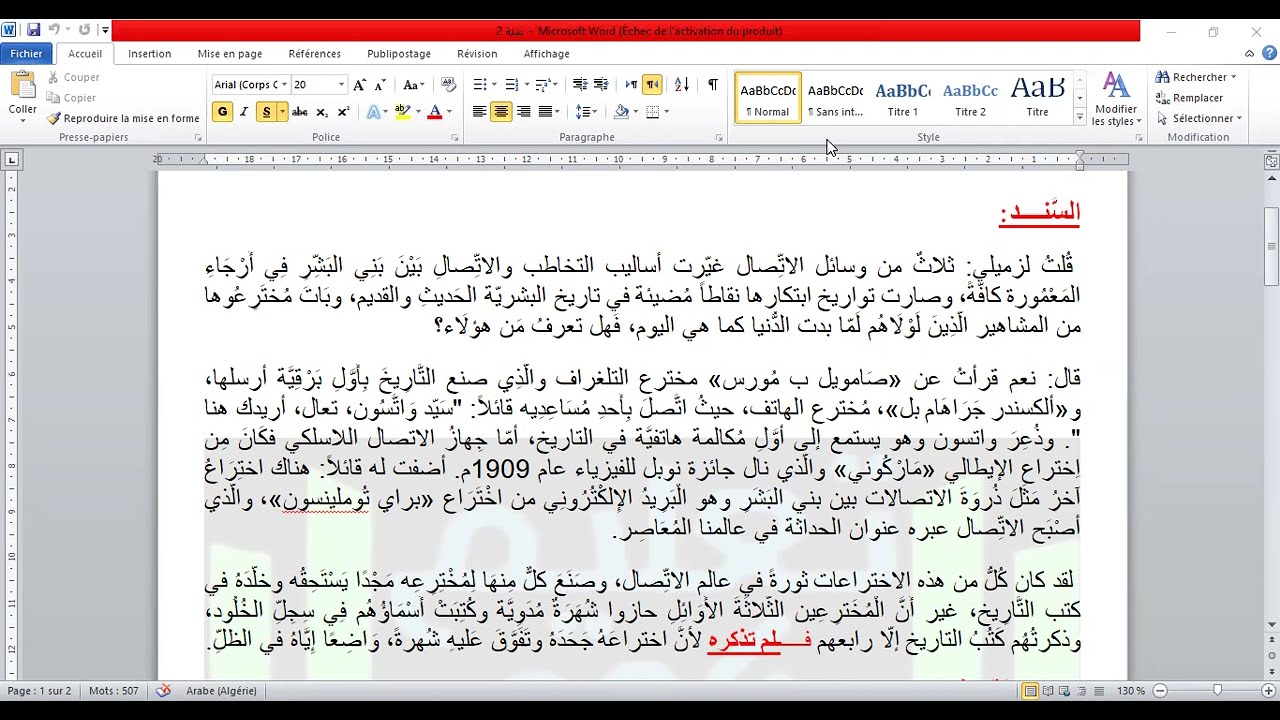
Task: Toggle the ruler display button above scrollbar
Action: 1271,160
